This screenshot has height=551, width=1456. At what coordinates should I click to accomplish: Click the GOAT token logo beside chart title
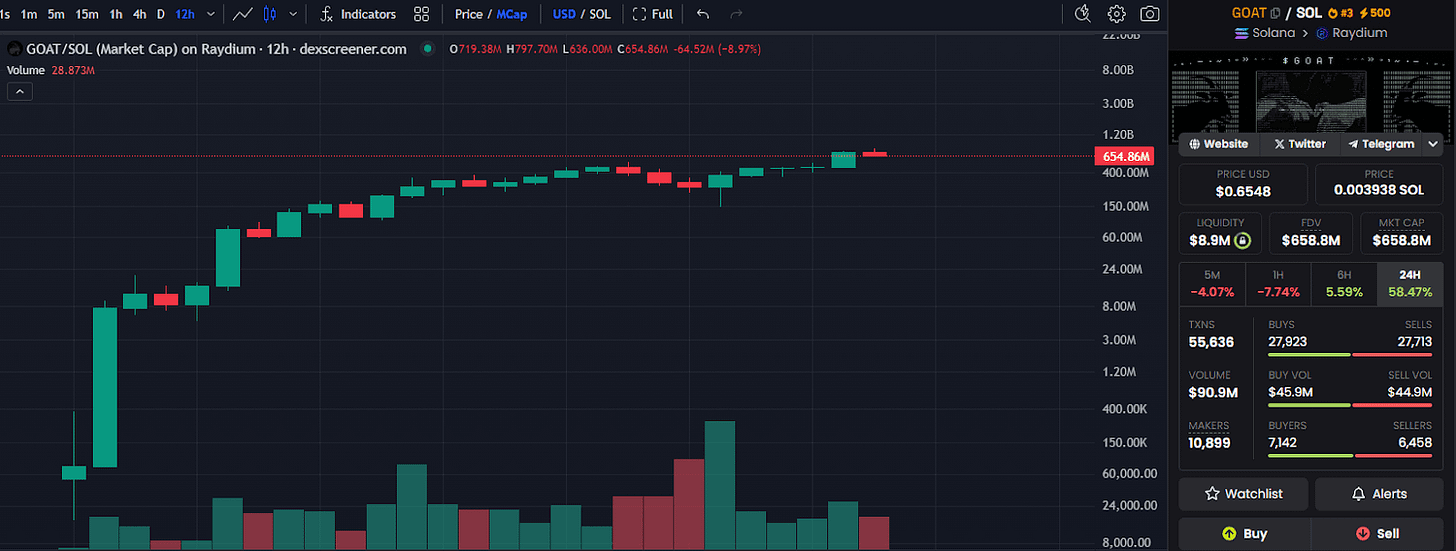[14, 48]
